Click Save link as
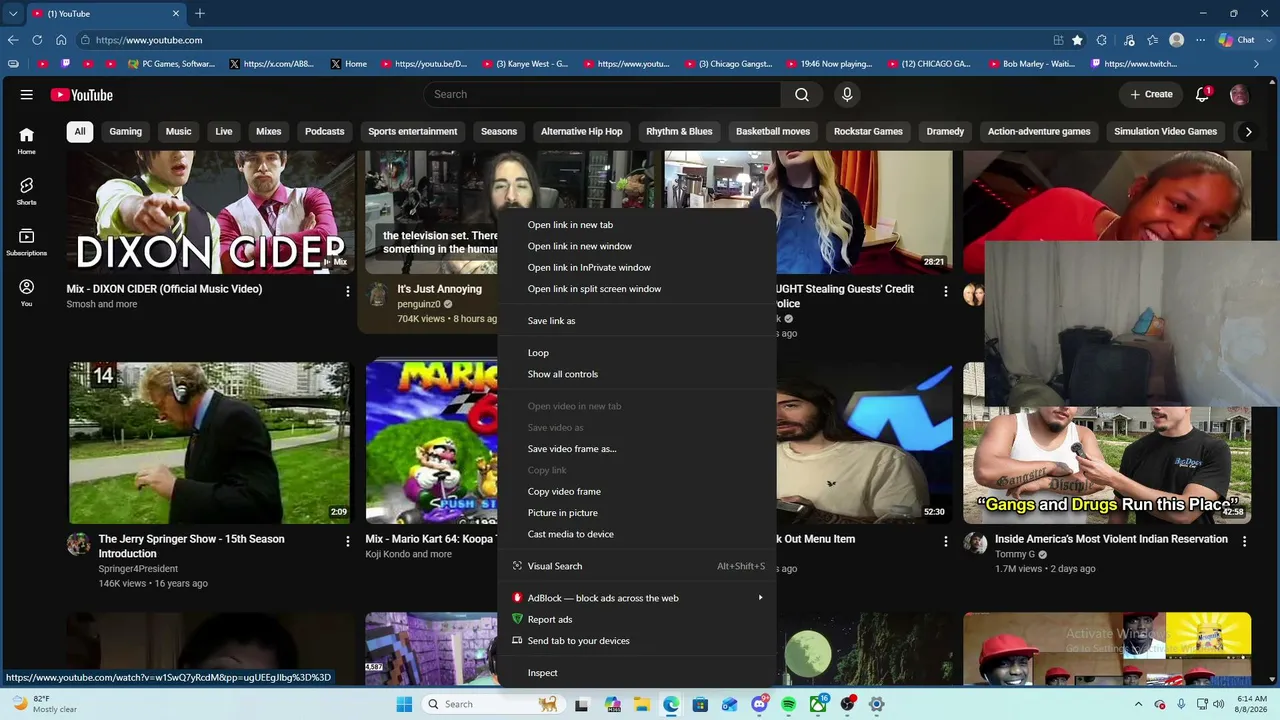1280x720 pixels. click(637, 321)
